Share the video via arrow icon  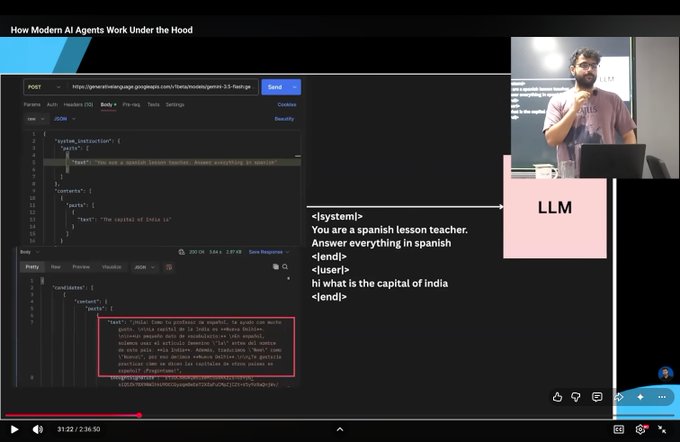click(x=618, y=397)
